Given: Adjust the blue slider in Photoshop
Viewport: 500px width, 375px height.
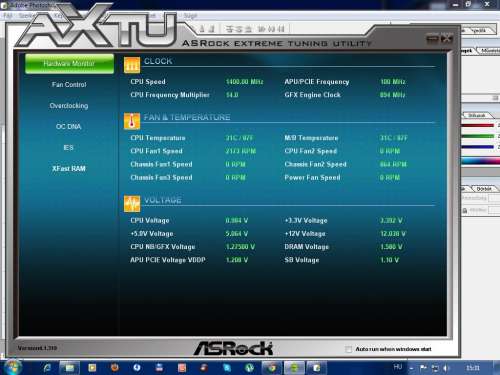Looking at the screenshot, I should (477, 147).
